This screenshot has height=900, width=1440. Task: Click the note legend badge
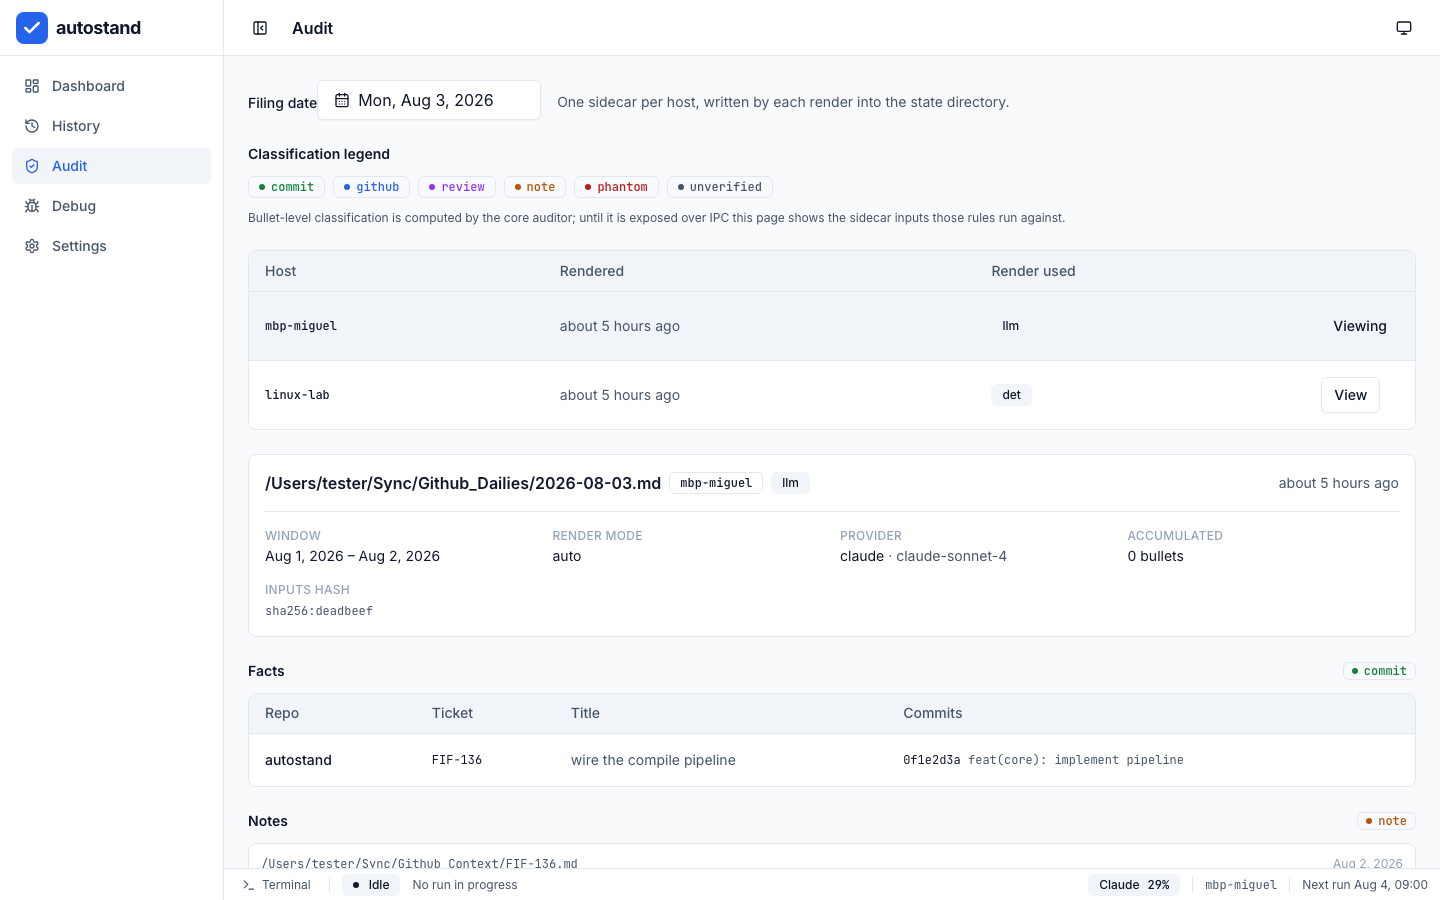(535, 187)
